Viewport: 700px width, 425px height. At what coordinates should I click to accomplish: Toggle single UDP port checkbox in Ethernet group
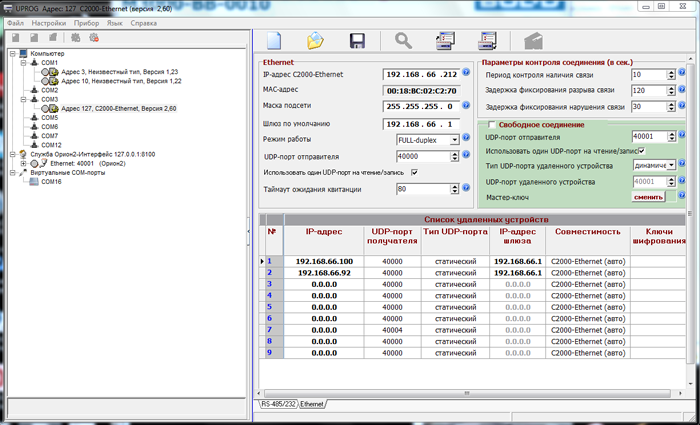pos(415,173)
